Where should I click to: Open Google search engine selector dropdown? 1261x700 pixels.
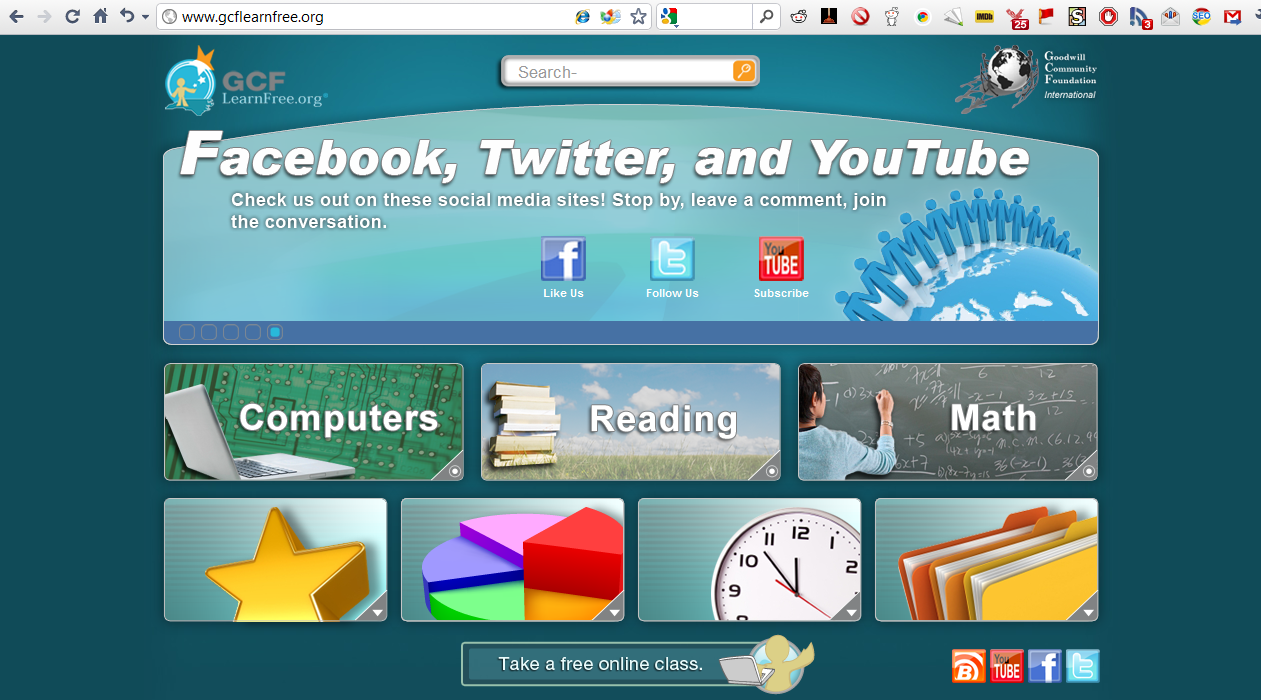[x=669, y=17]
